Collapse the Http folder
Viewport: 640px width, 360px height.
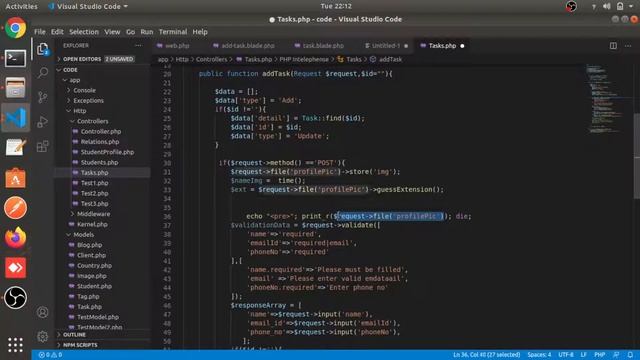(103, 111)
